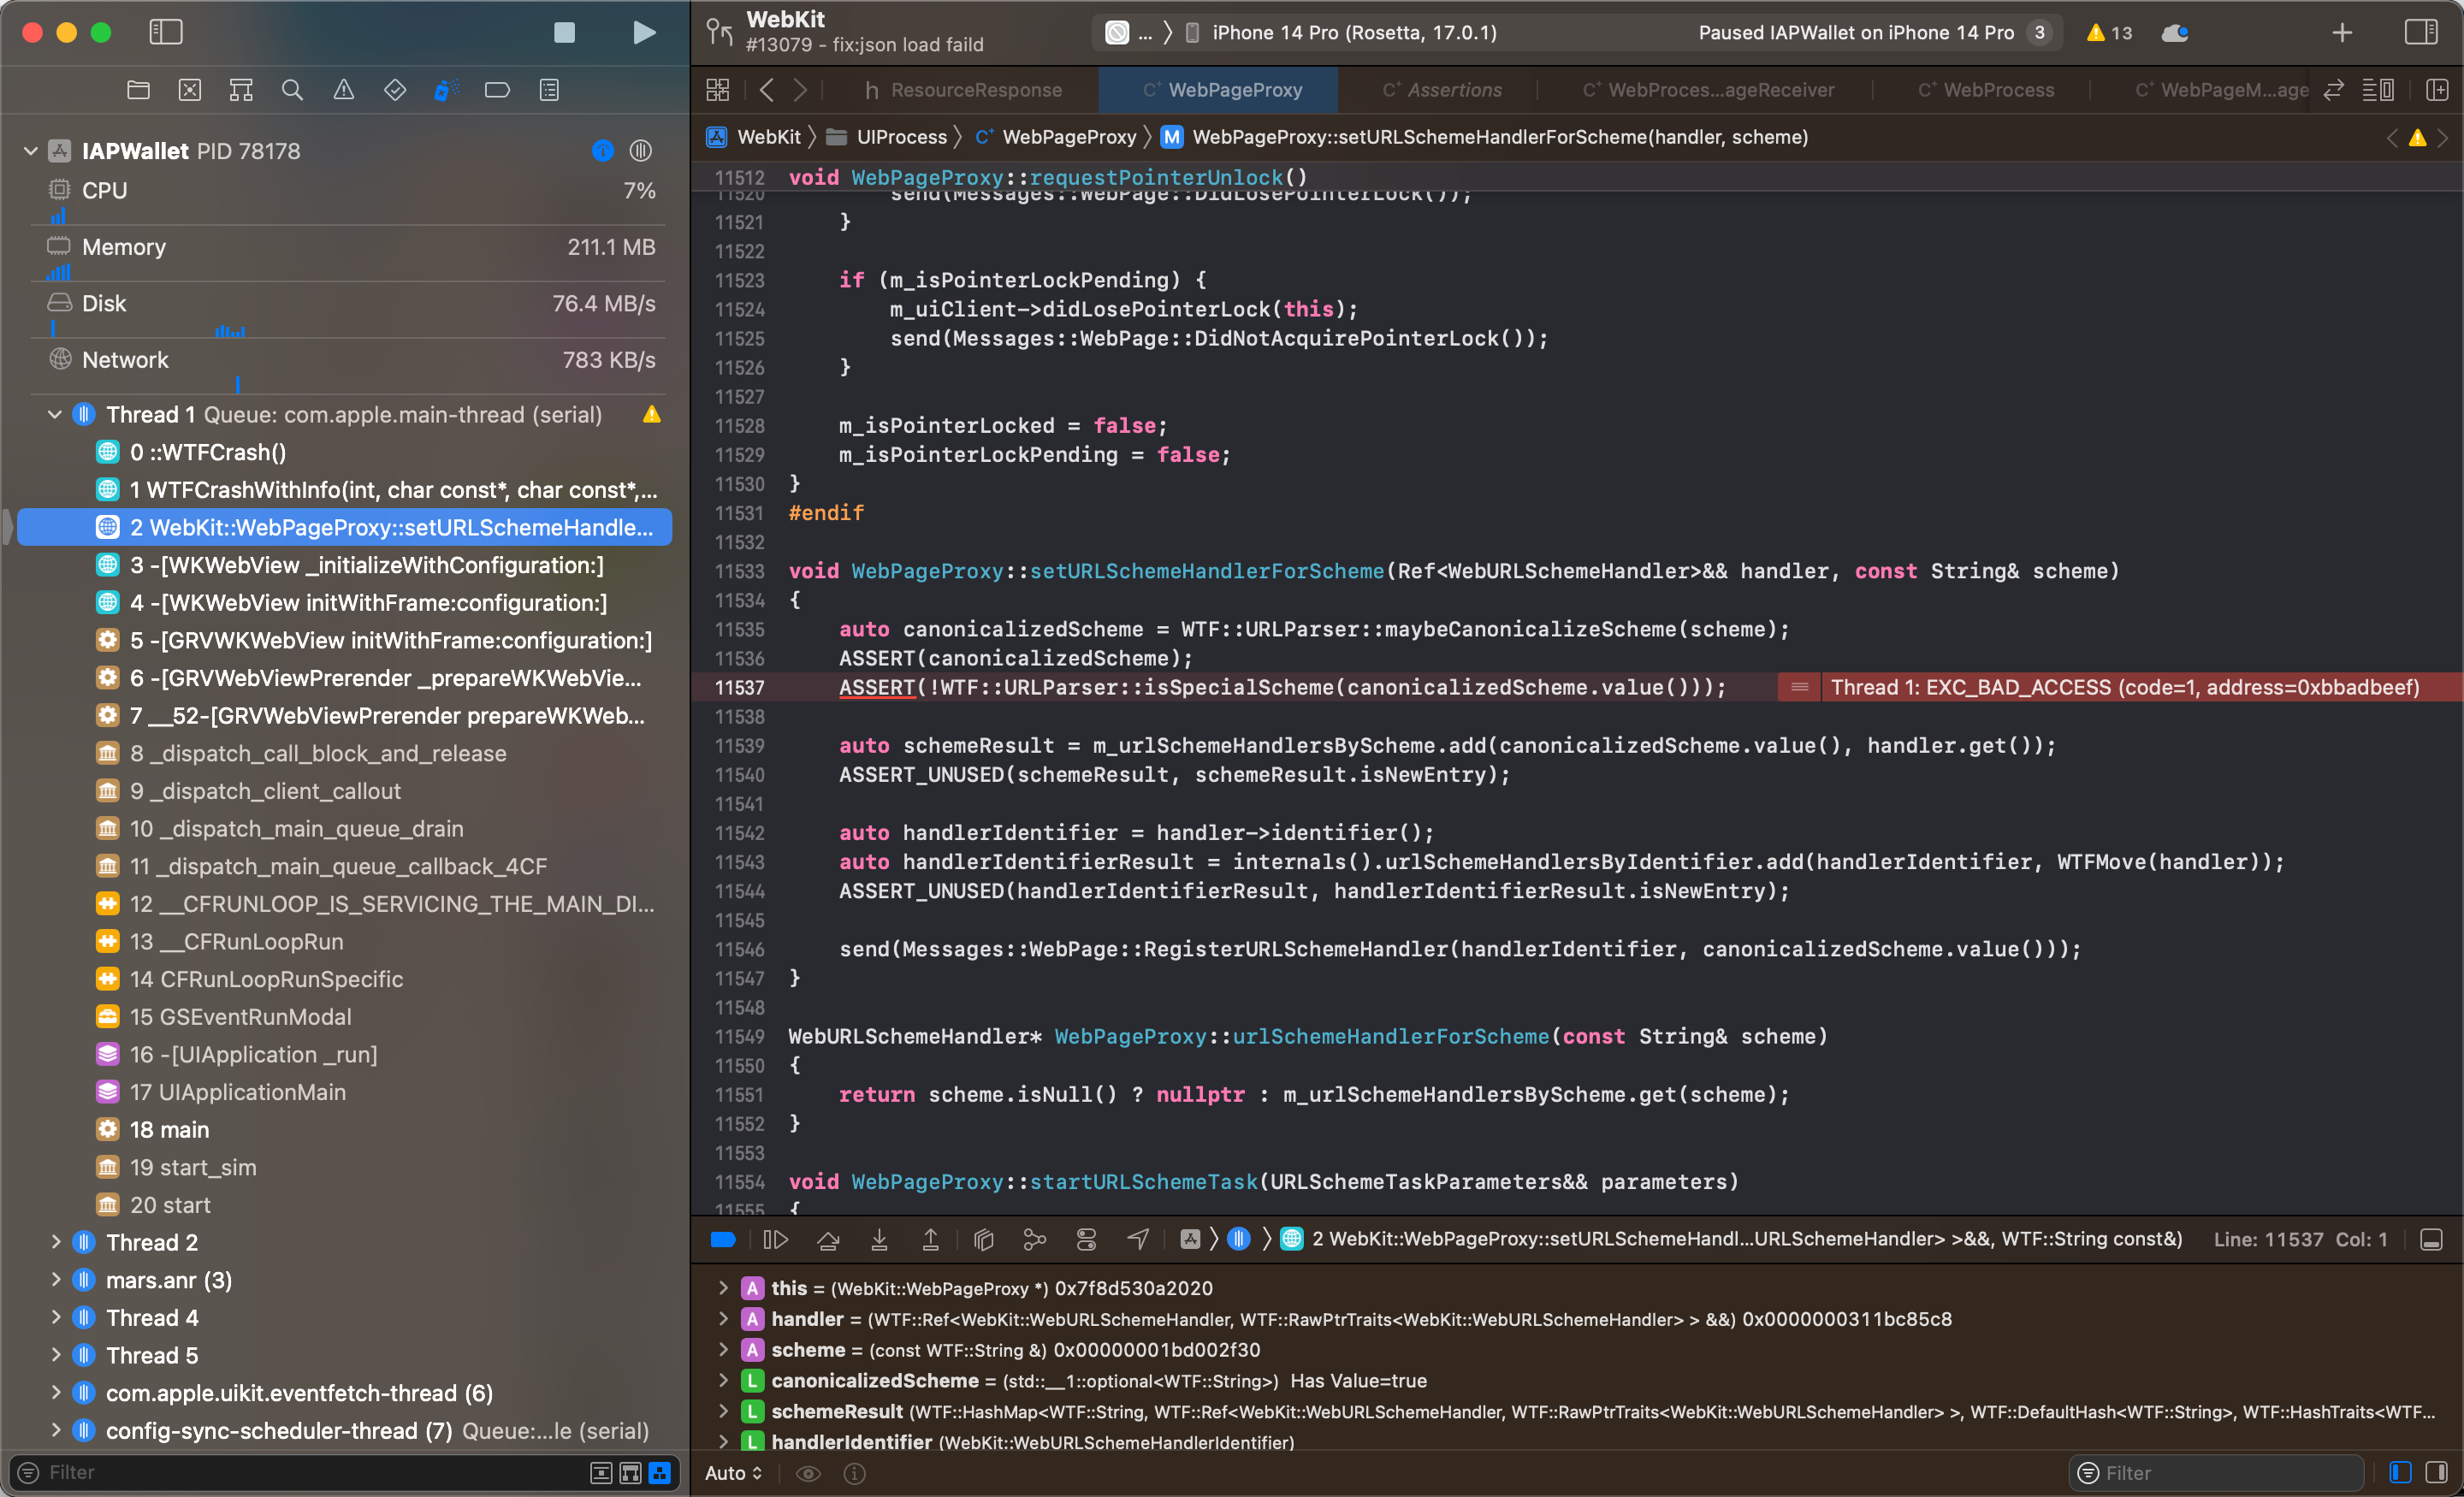Expand the canonicalizedScheme variable
The width and height of the screenshot is (2464, 1497).
coord(722,1380)
